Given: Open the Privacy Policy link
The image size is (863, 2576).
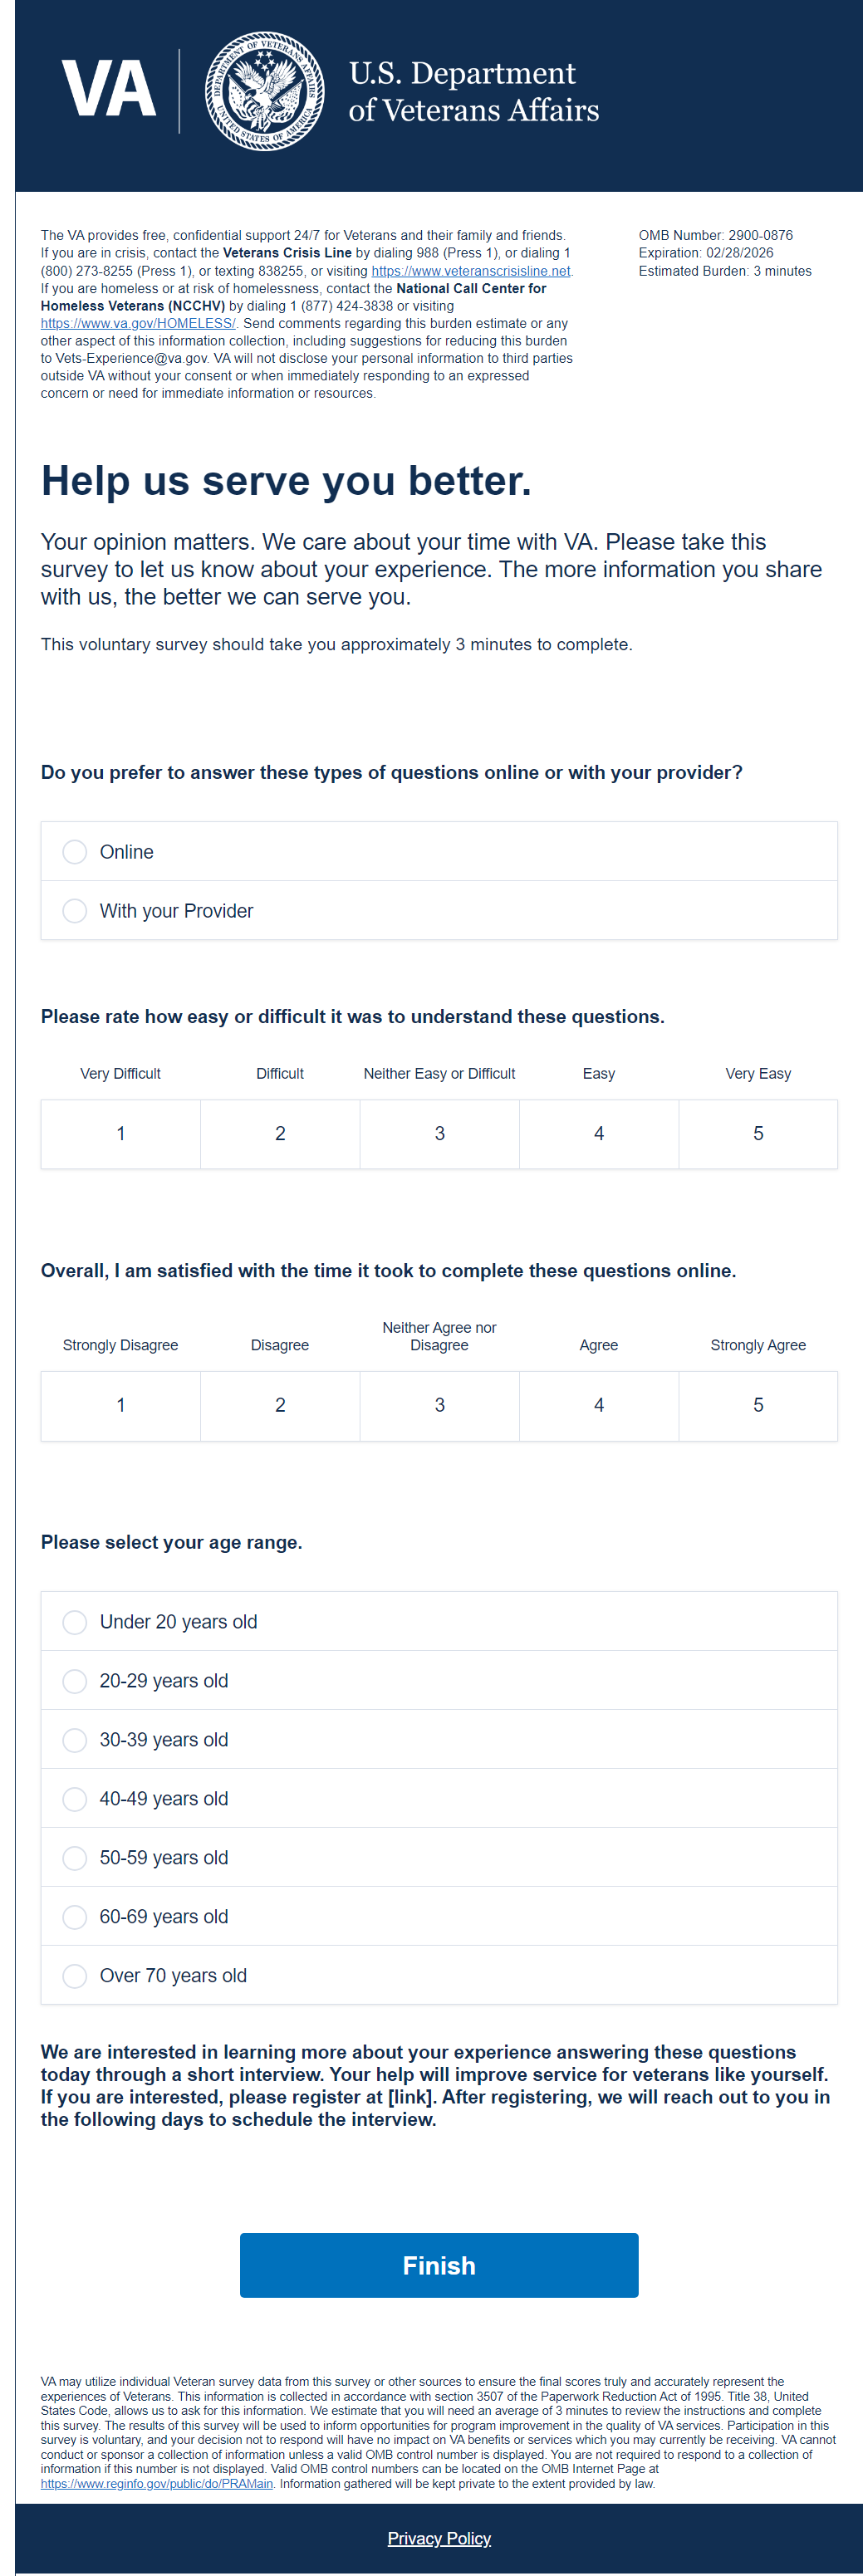Looking at the screenshot, I should coord(439,2538).
